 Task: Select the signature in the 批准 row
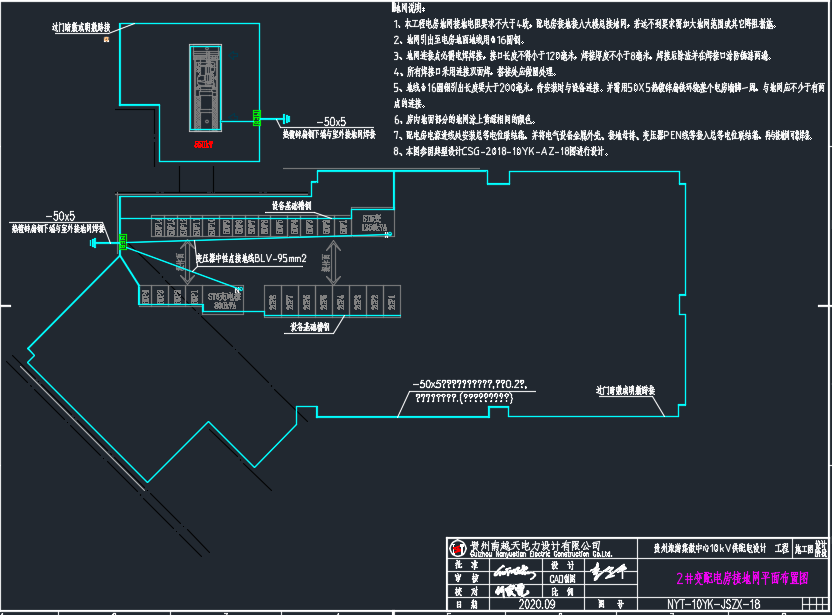tap(514, 571)
